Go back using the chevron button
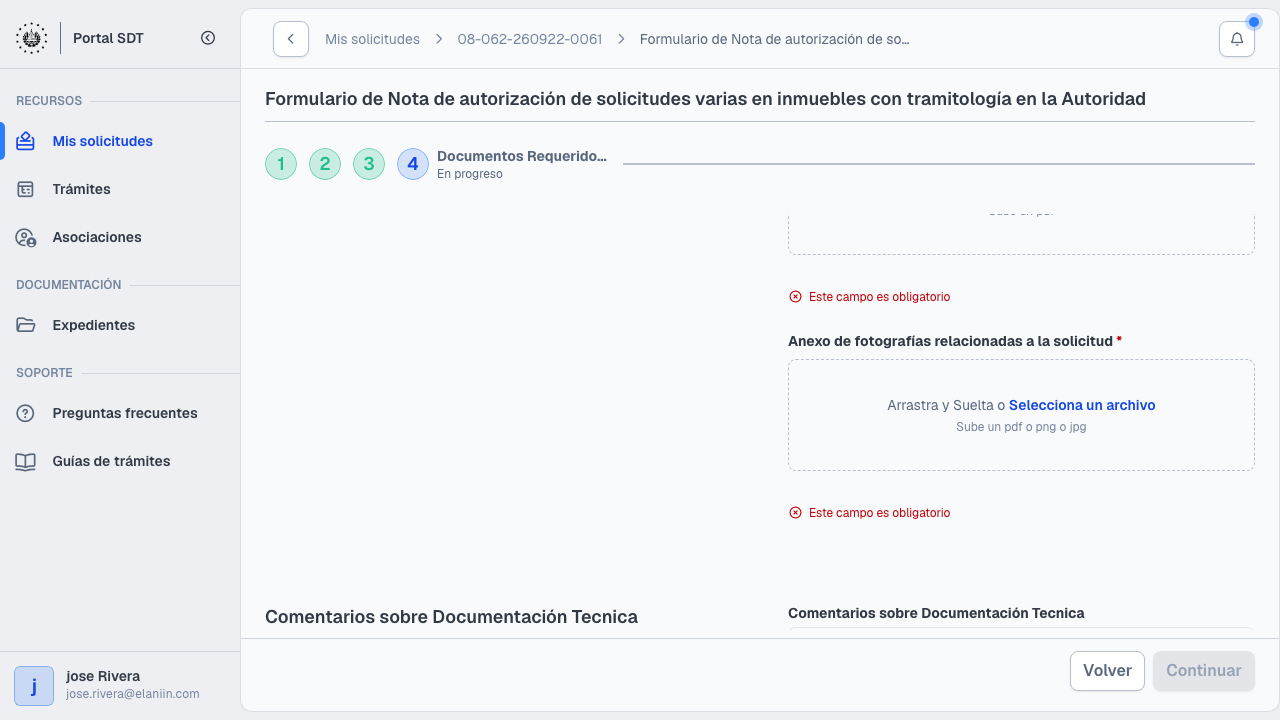 (291, 39)
